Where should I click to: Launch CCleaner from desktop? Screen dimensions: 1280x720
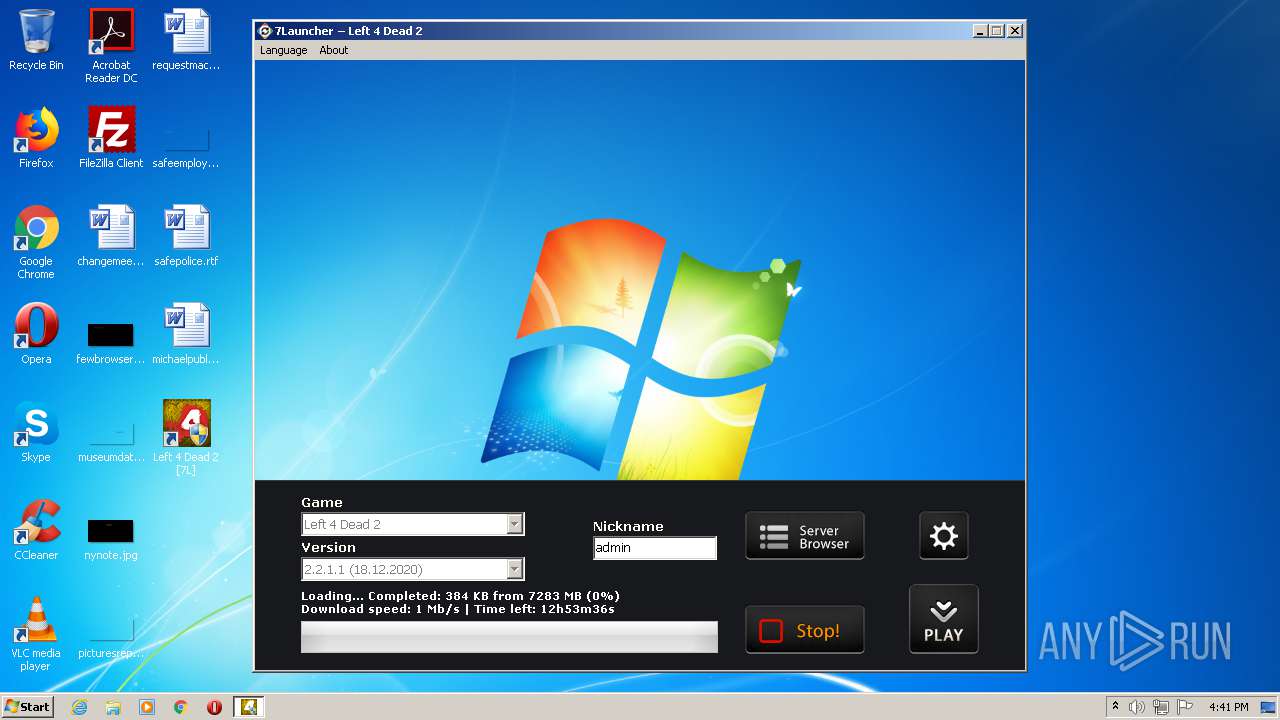coord(36,530)
